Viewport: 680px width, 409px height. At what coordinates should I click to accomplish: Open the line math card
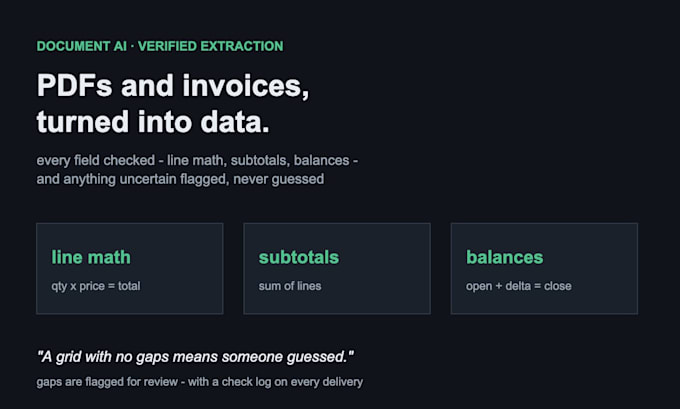click(130, 268)
